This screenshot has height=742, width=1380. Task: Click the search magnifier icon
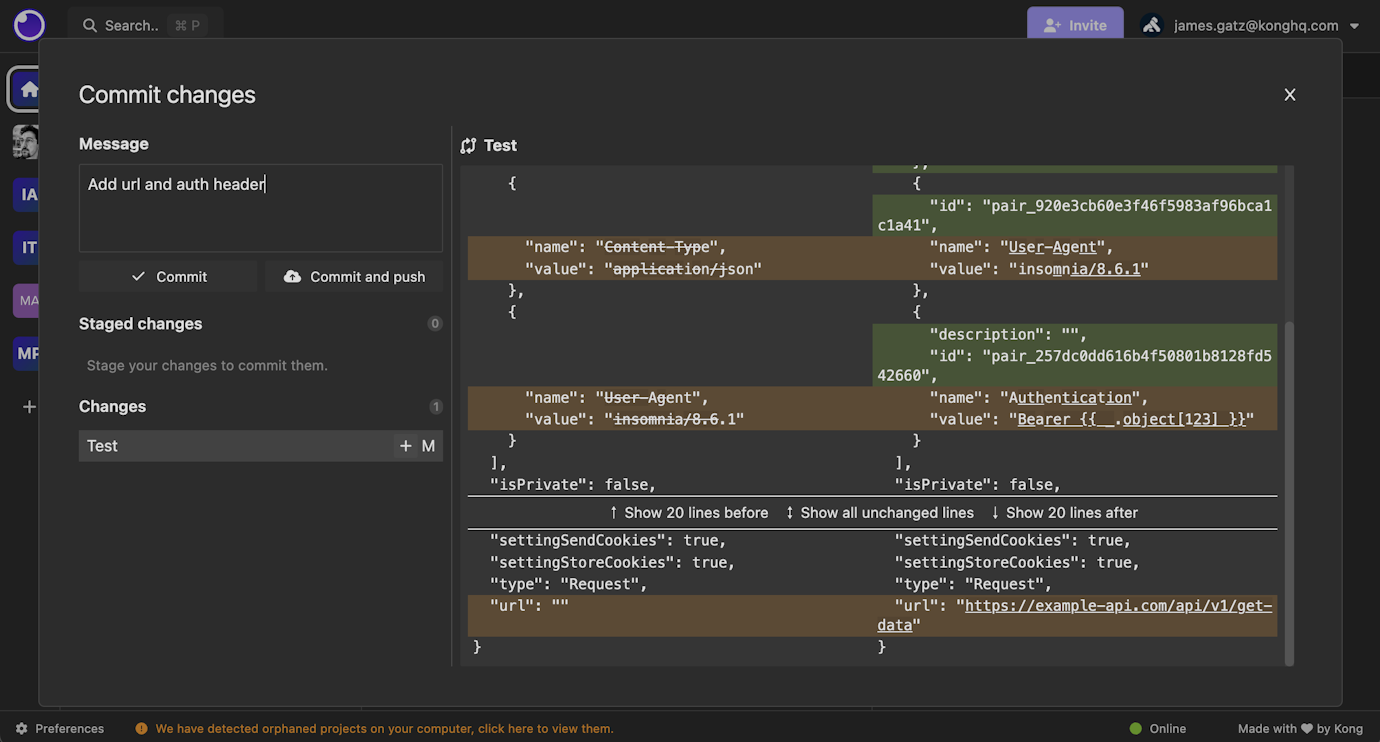coord(89,25)
